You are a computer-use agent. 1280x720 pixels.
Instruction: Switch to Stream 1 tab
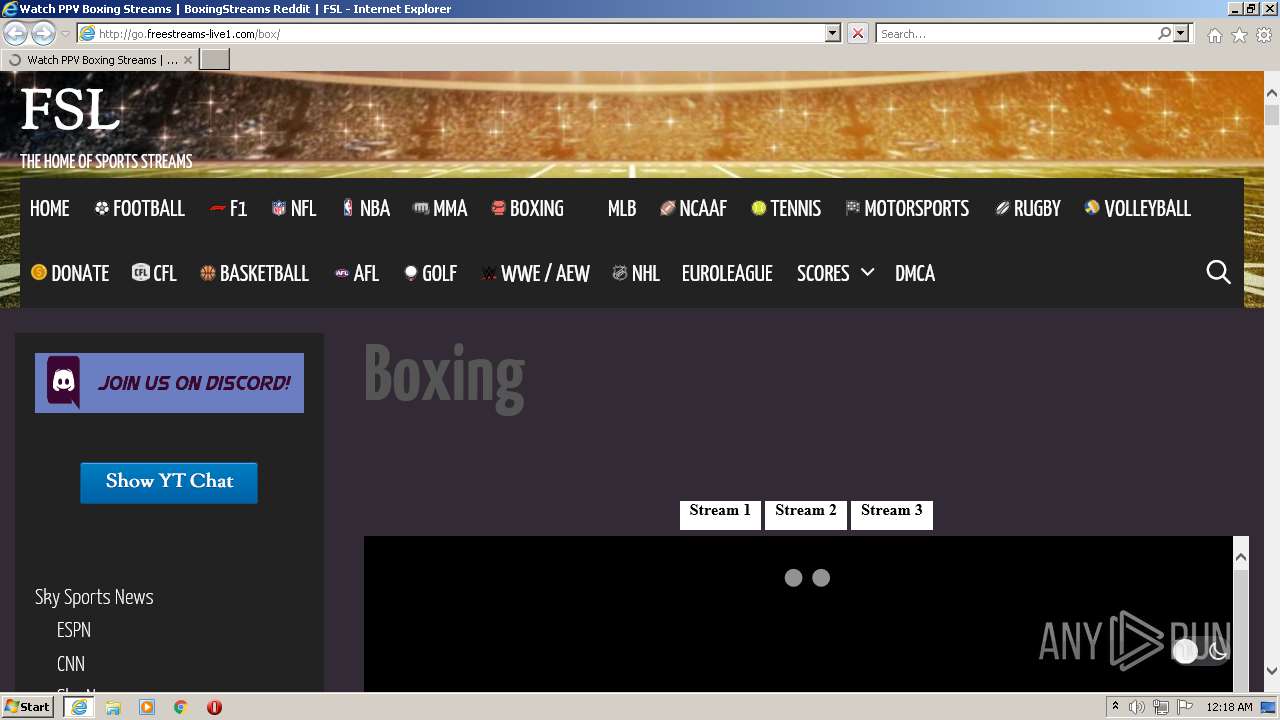(720, 514)
